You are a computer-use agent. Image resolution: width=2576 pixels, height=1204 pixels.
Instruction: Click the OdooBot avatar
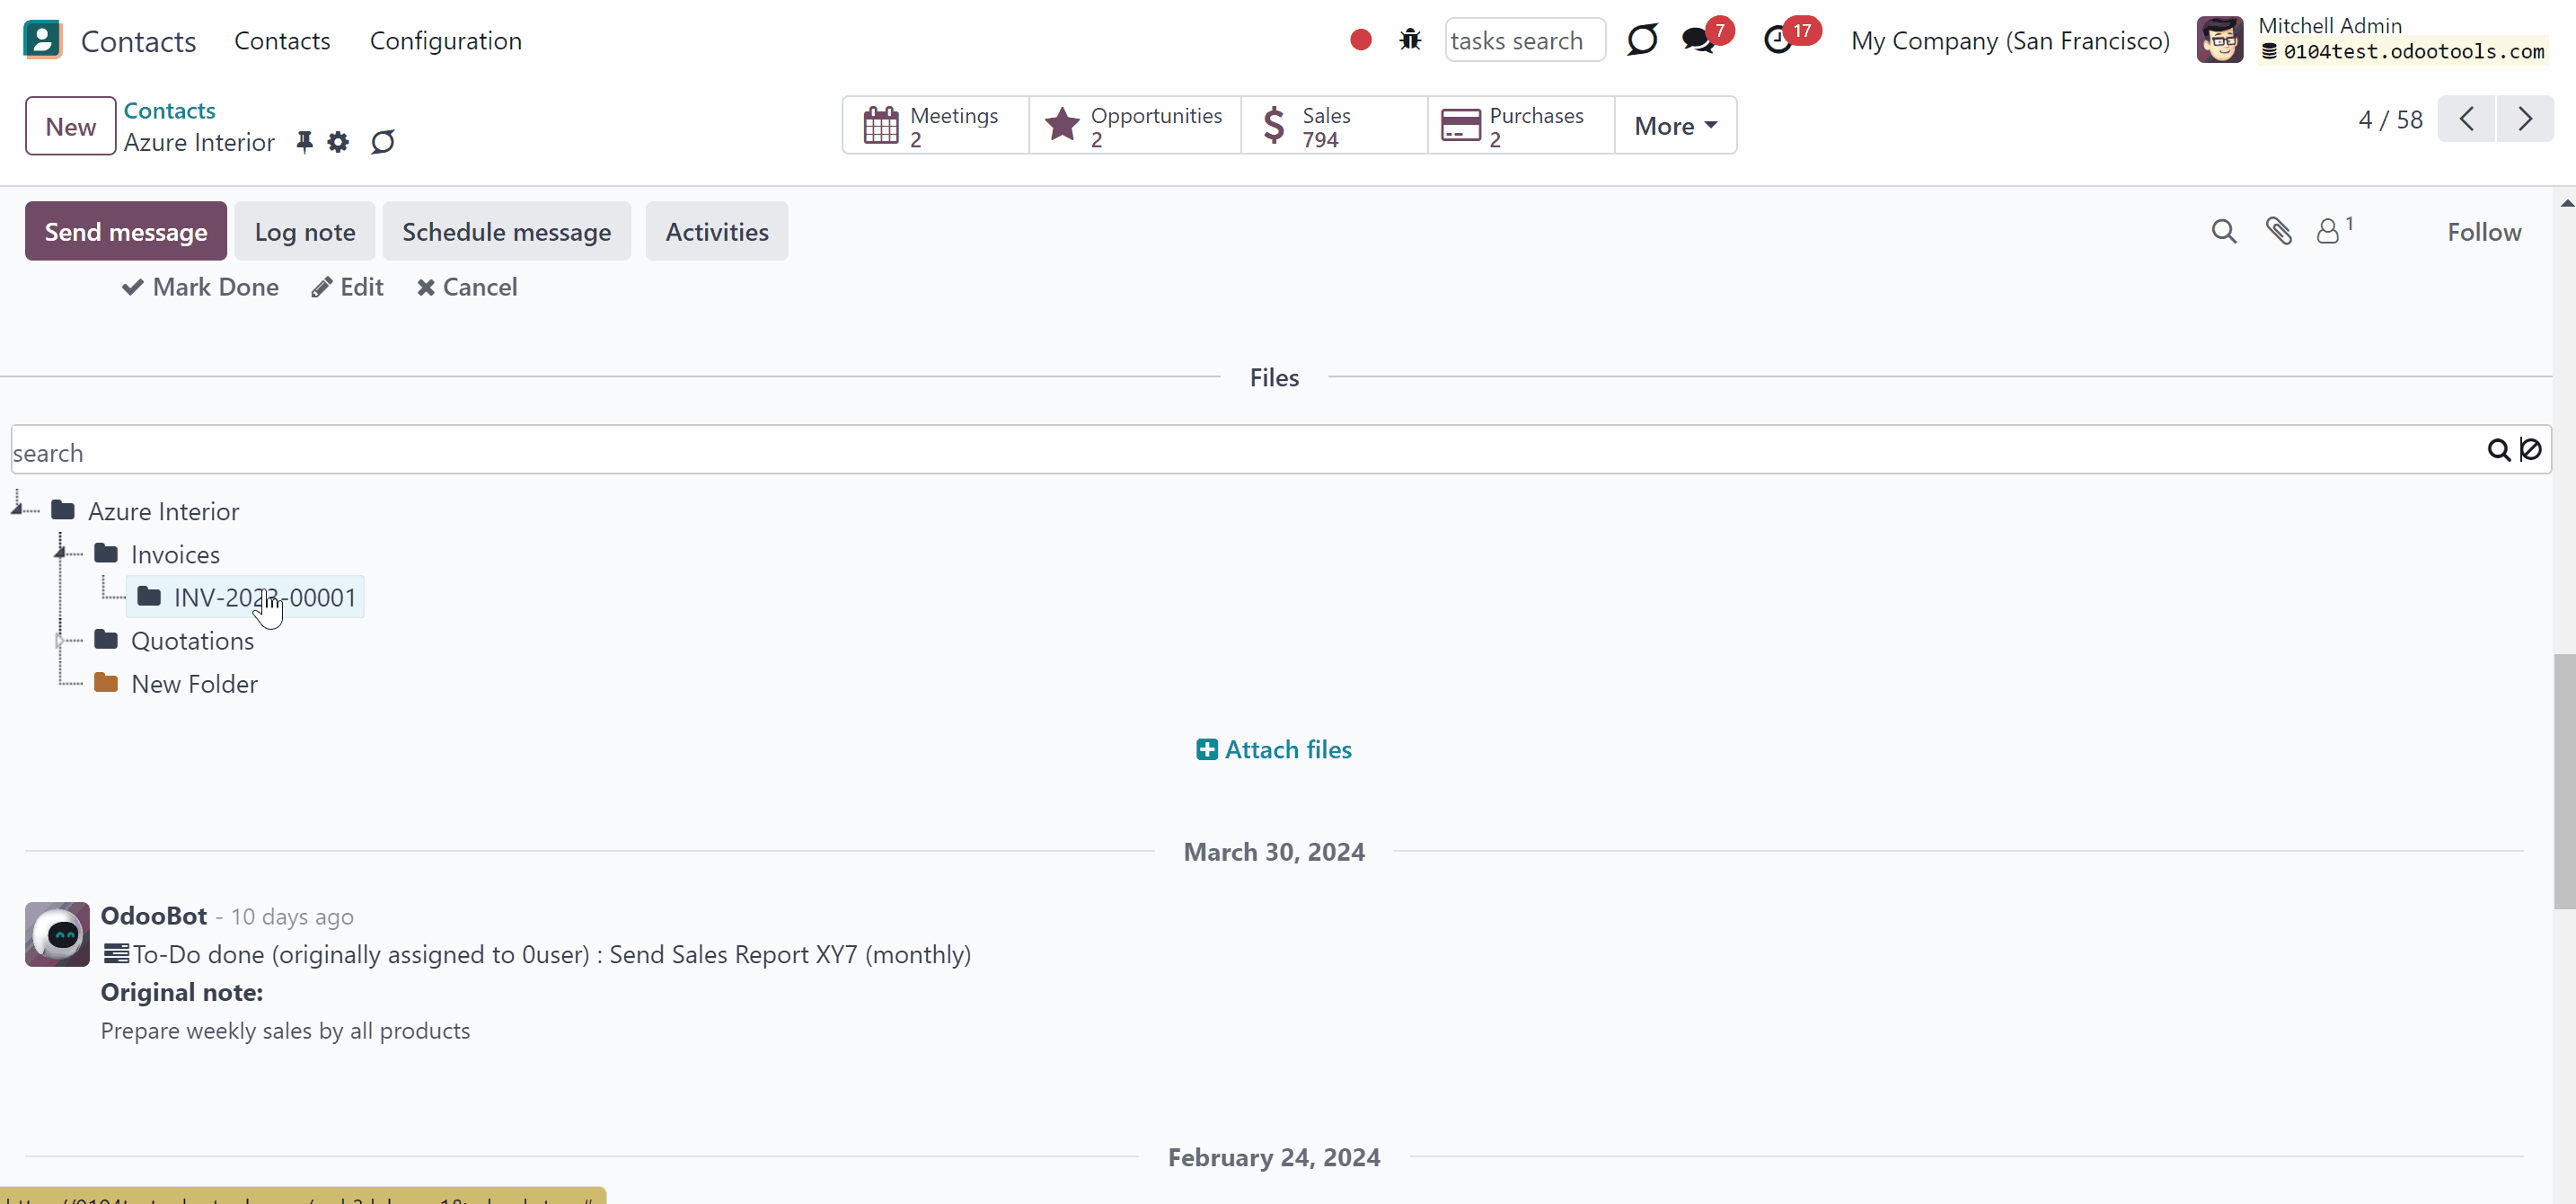(x=57, y=934)
